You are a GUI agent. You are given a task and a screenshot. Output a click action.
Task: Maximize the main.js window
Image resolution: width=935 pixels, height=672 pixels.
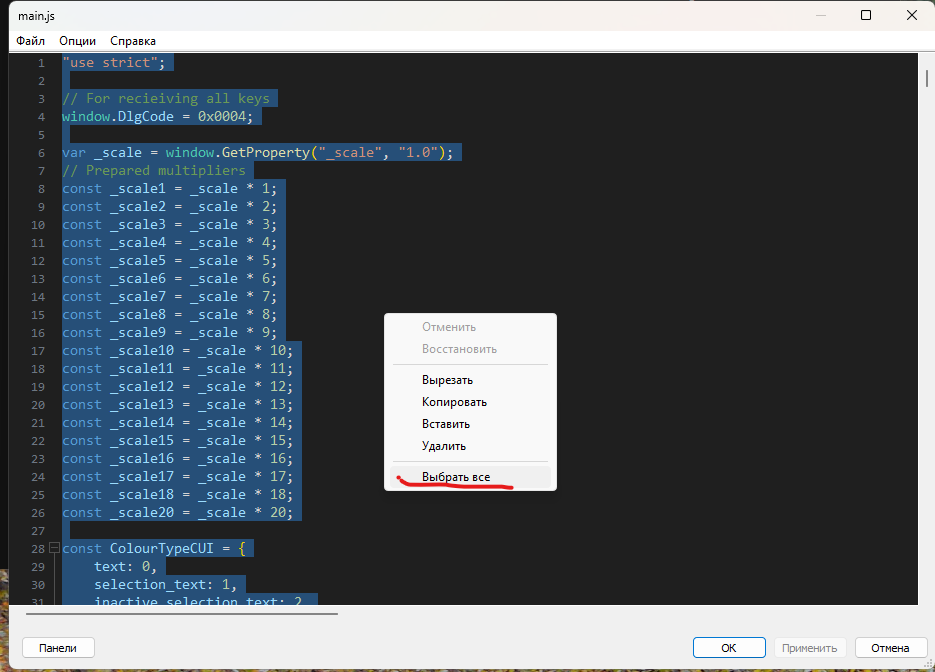click(x=866, y=16)
